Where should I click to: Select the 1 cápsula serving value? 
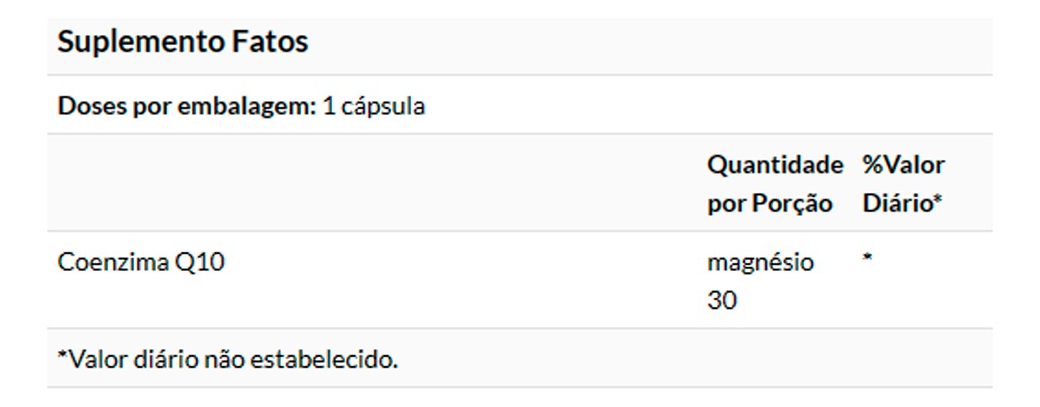pos(374,106)
